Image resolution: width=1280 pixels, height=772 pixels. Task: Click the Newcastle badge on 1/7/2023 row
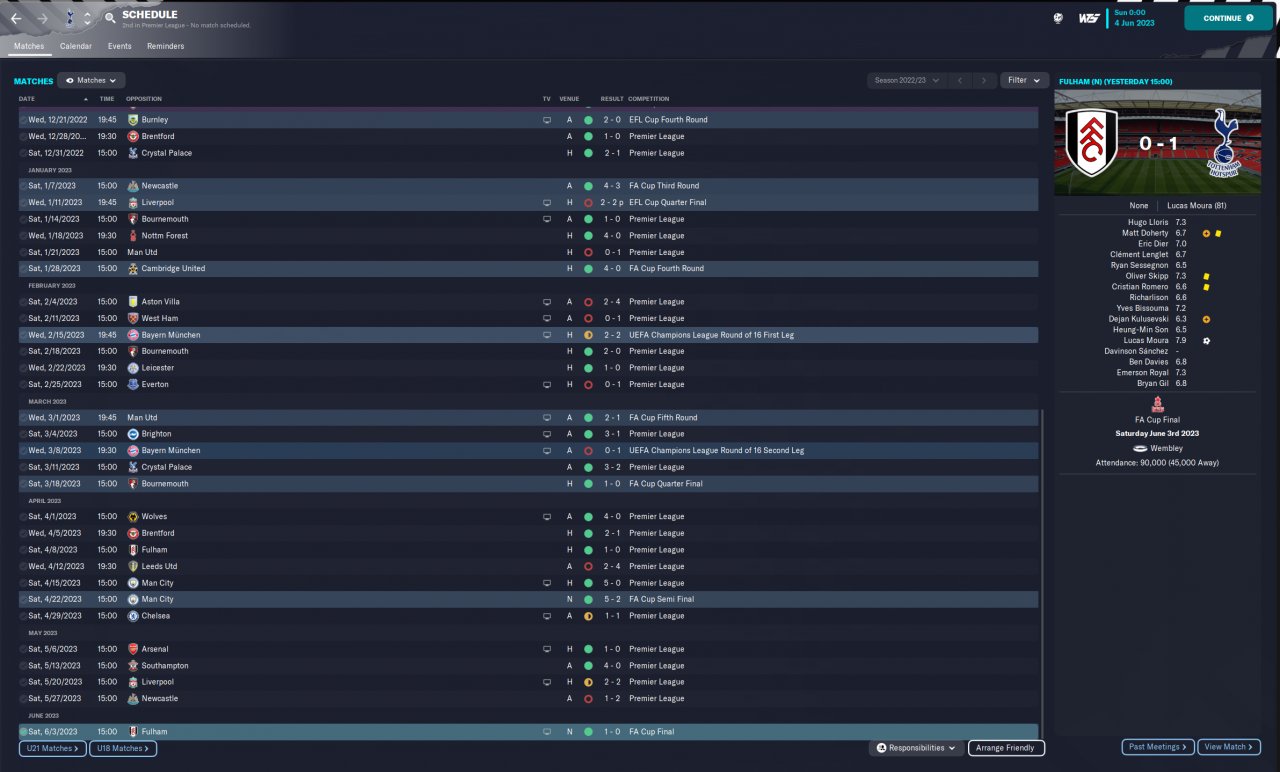133,186
